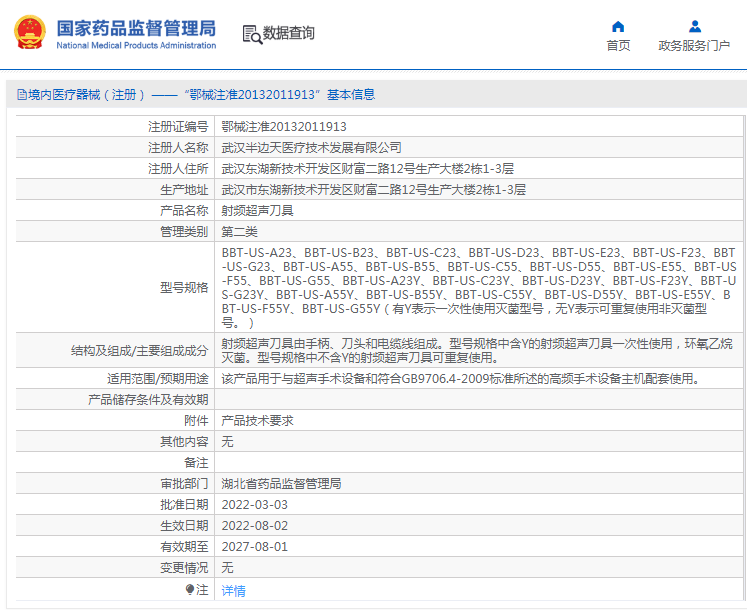Viewport: 747px width, 610px height.
Task: Click production address 武汉市东湖新技术开发区 value
Action: click(374, 190)
